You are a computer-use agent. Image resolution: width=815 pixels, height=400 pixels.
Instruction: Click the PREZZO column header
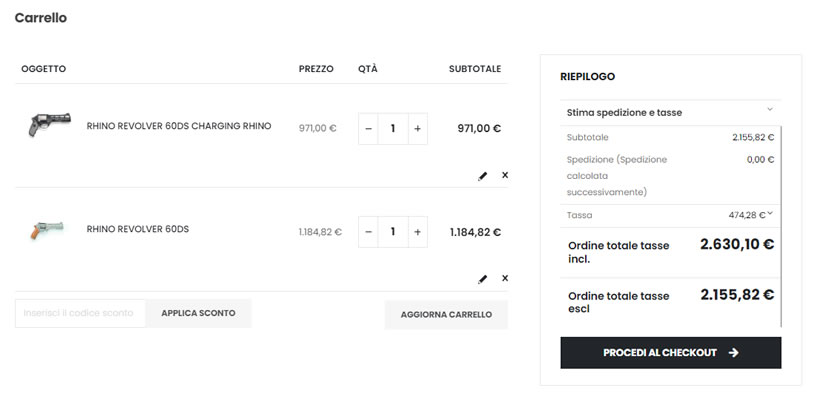click(316, 69)
